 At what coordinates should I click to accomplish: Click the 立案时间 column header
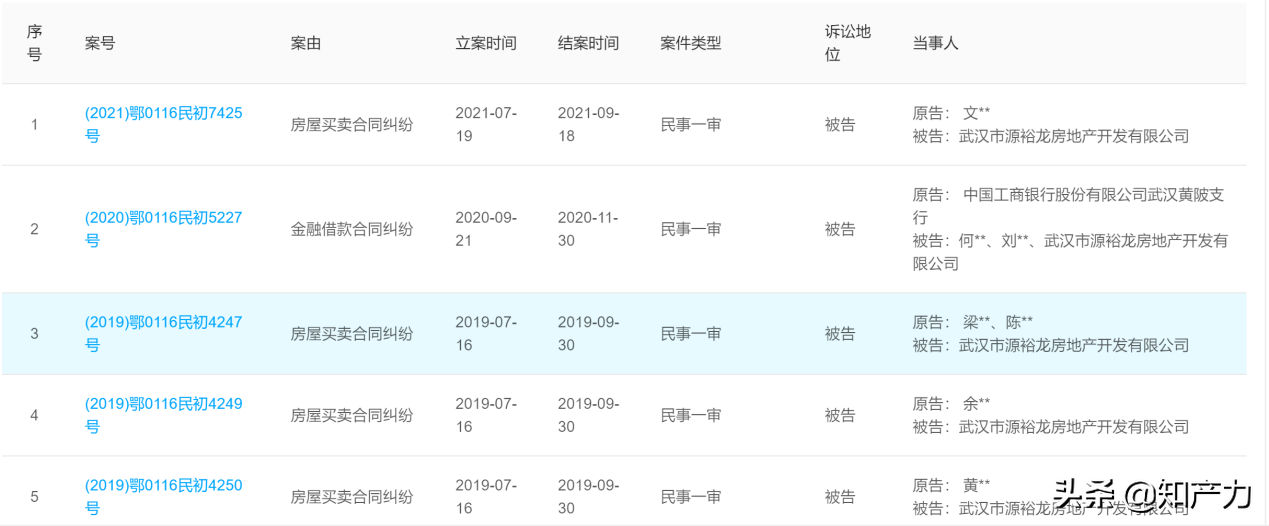(486, 43)
